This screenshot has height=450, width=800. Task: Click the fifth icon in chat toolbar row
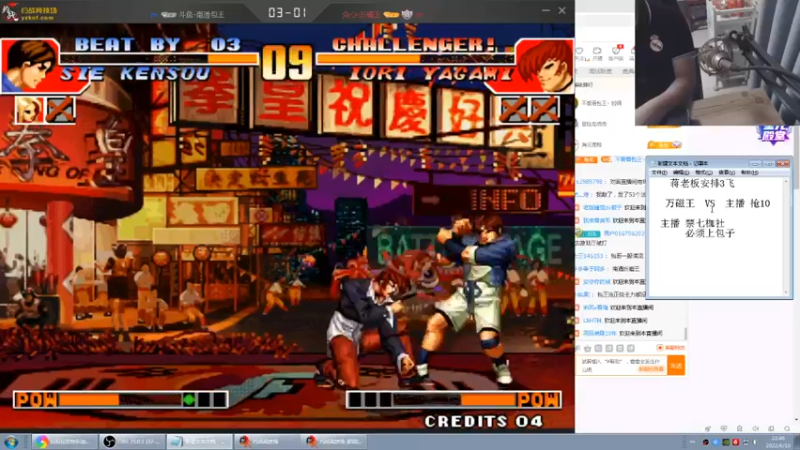click(631, 348)
